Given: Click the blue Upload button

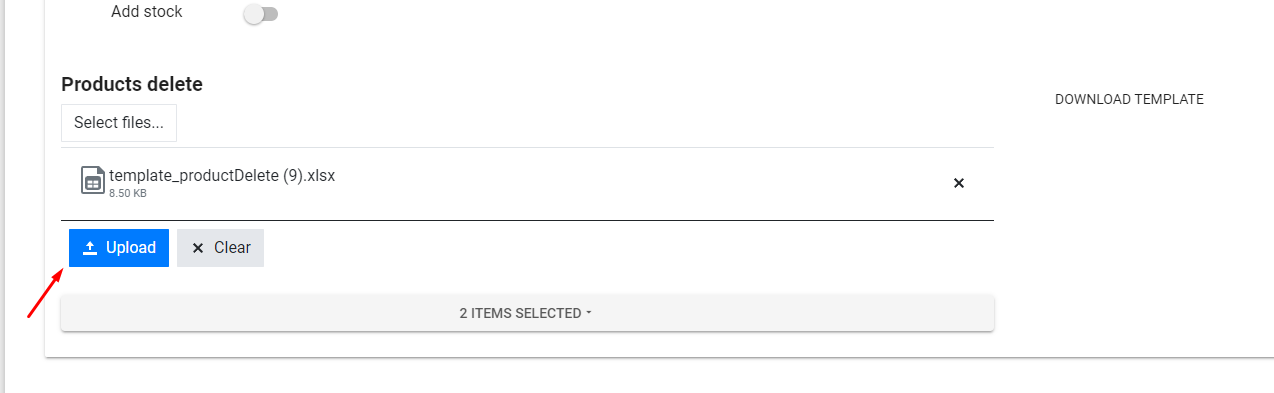Looking at the screenshot, I should tap(119, 248).
